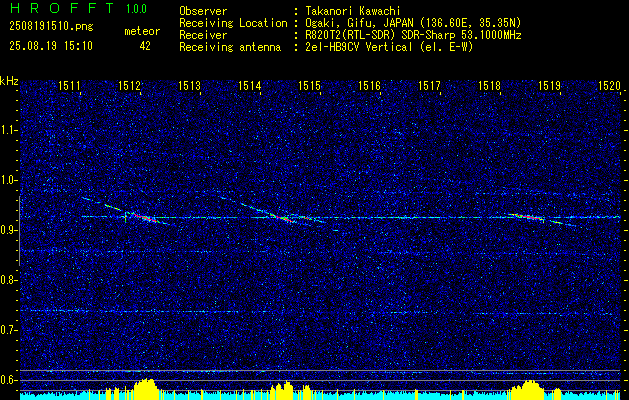
Task: Click the yellow signal peak below 1518
Action: click(x=529, y=388)
